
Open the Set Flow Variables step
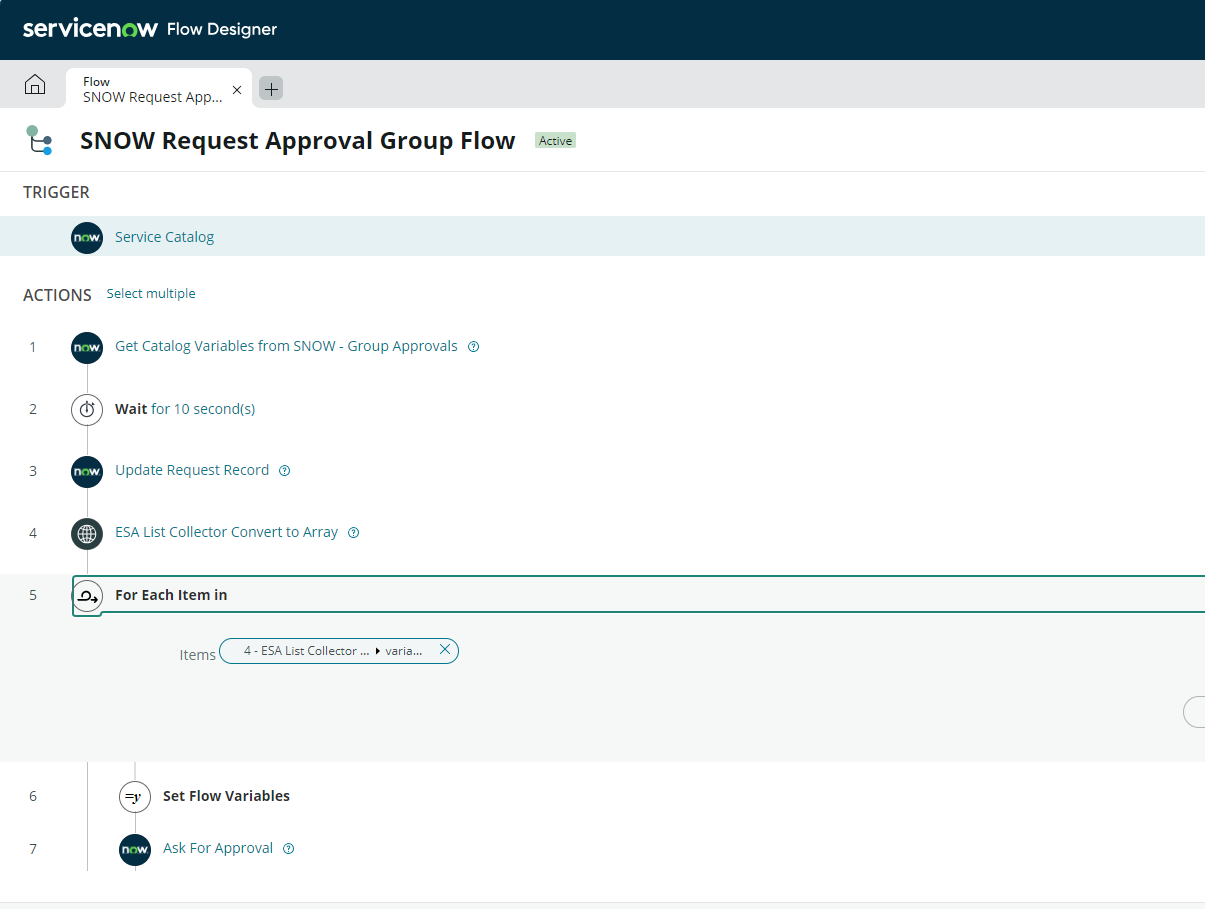(226, 796)
